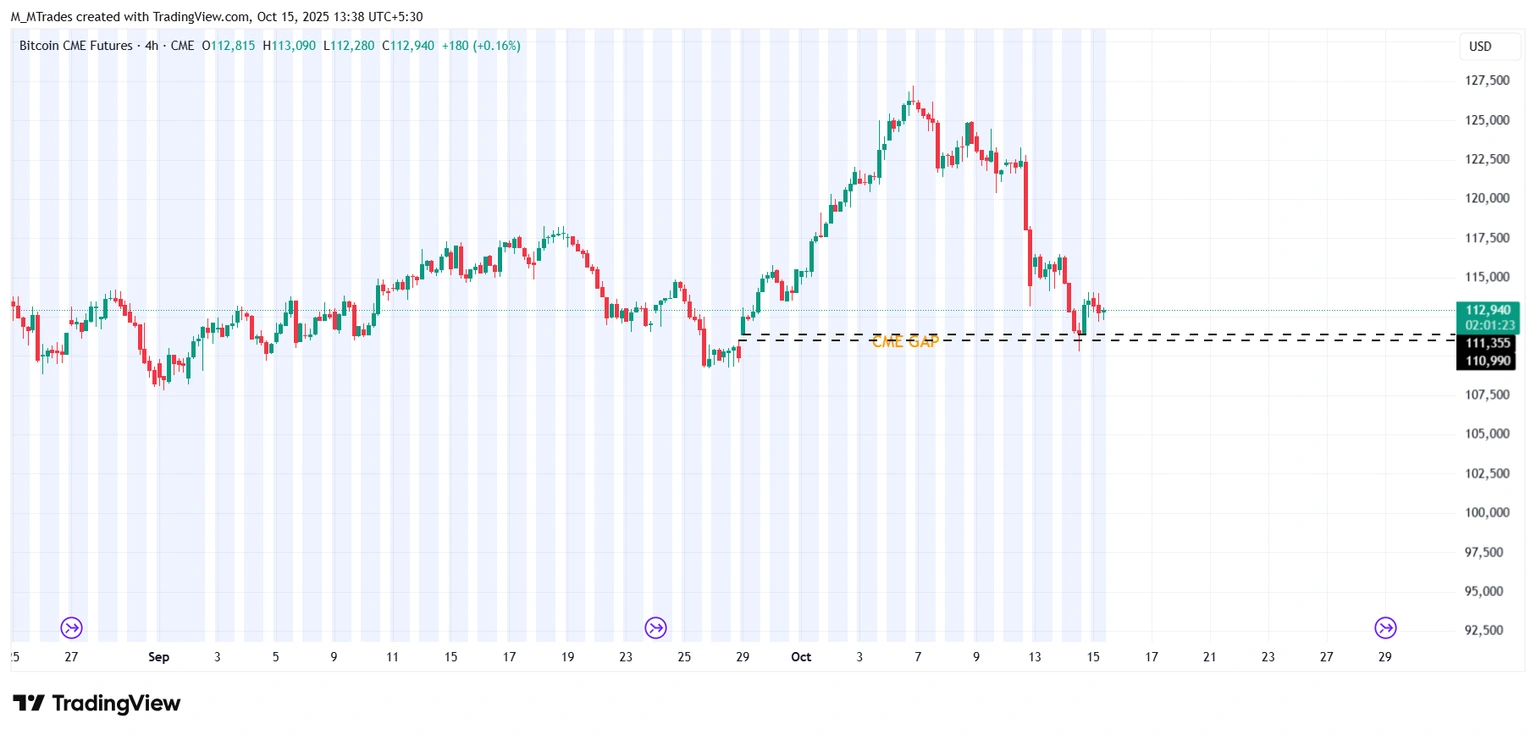
Task: Click the 127,500 price scale label
Action: [x=1487, y=81]
